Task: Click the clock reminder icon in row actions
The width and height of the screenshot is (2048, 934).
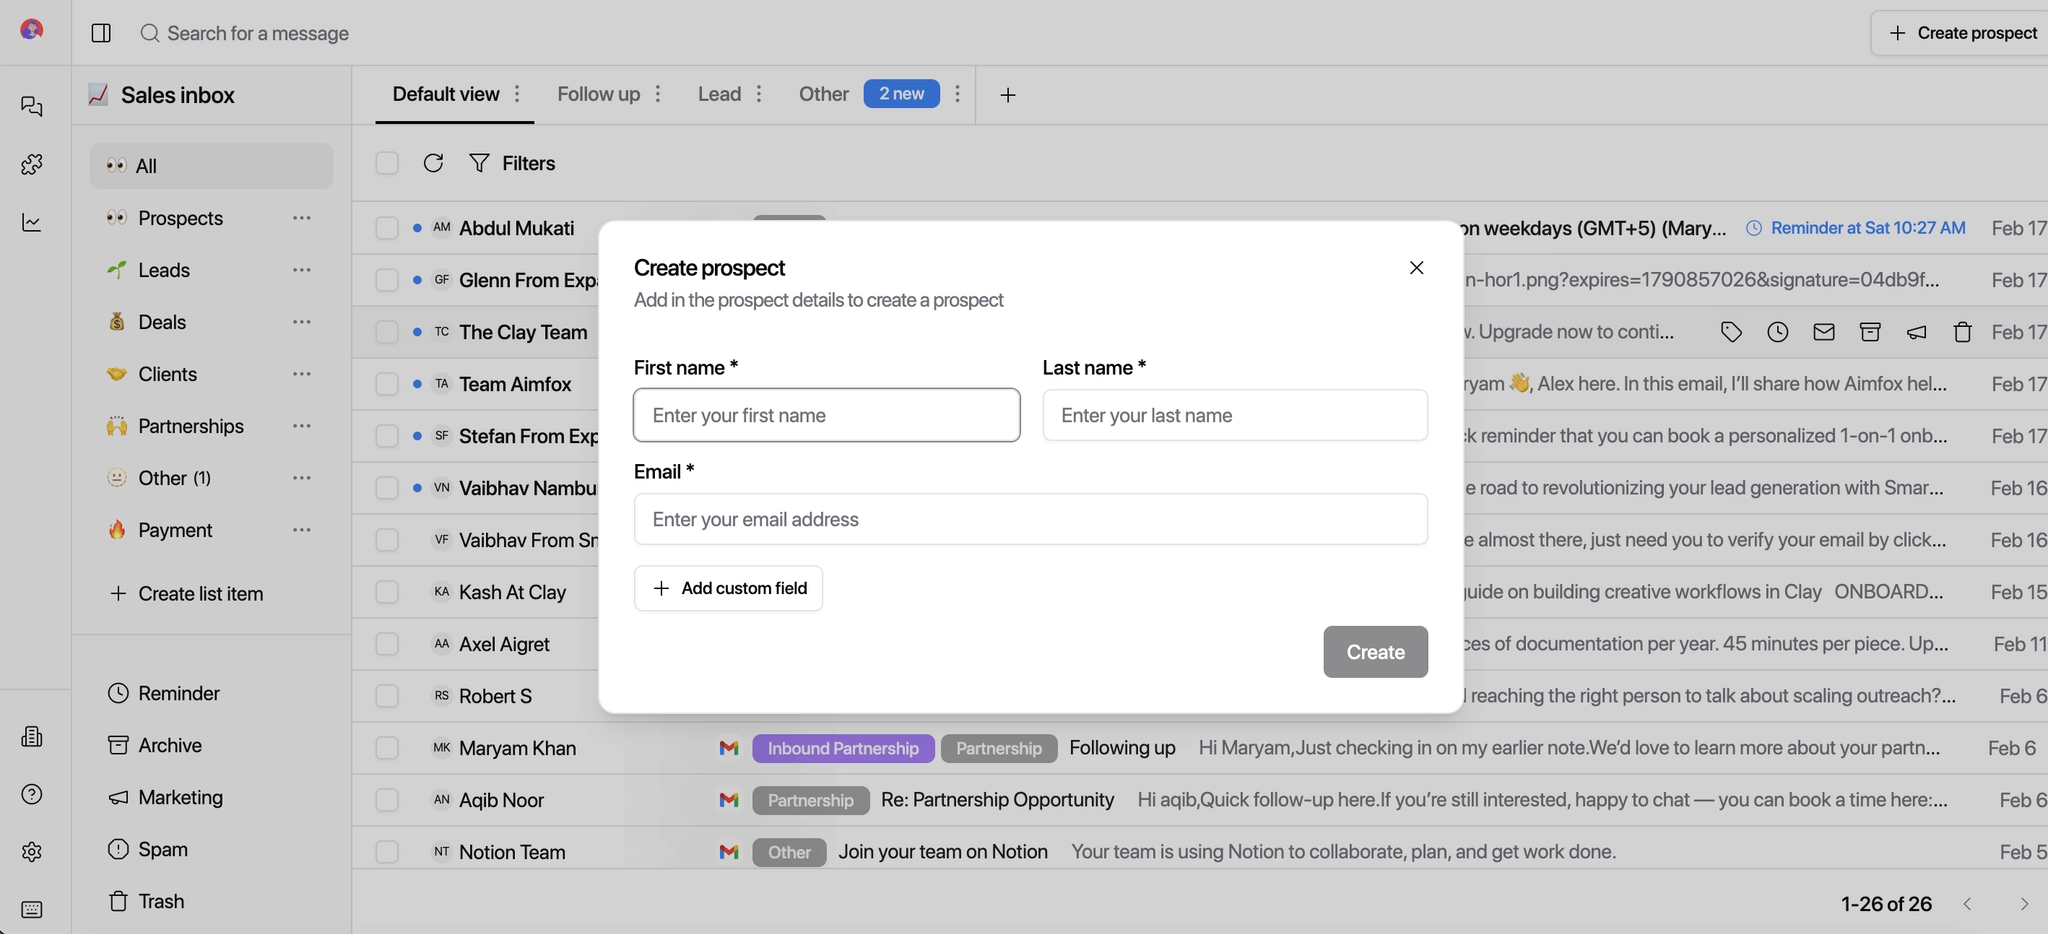Action: (1777, 332)
